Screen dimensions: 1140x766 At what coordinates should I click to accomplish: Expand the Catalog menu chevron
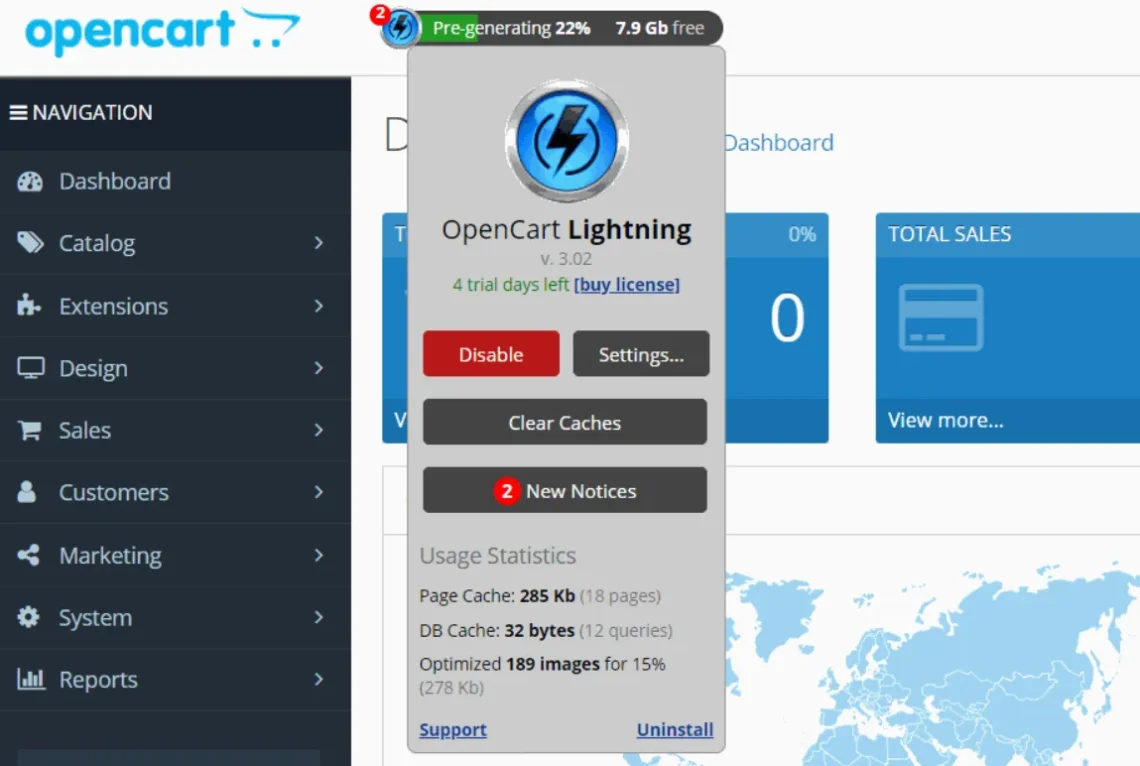tap(320, 243)
